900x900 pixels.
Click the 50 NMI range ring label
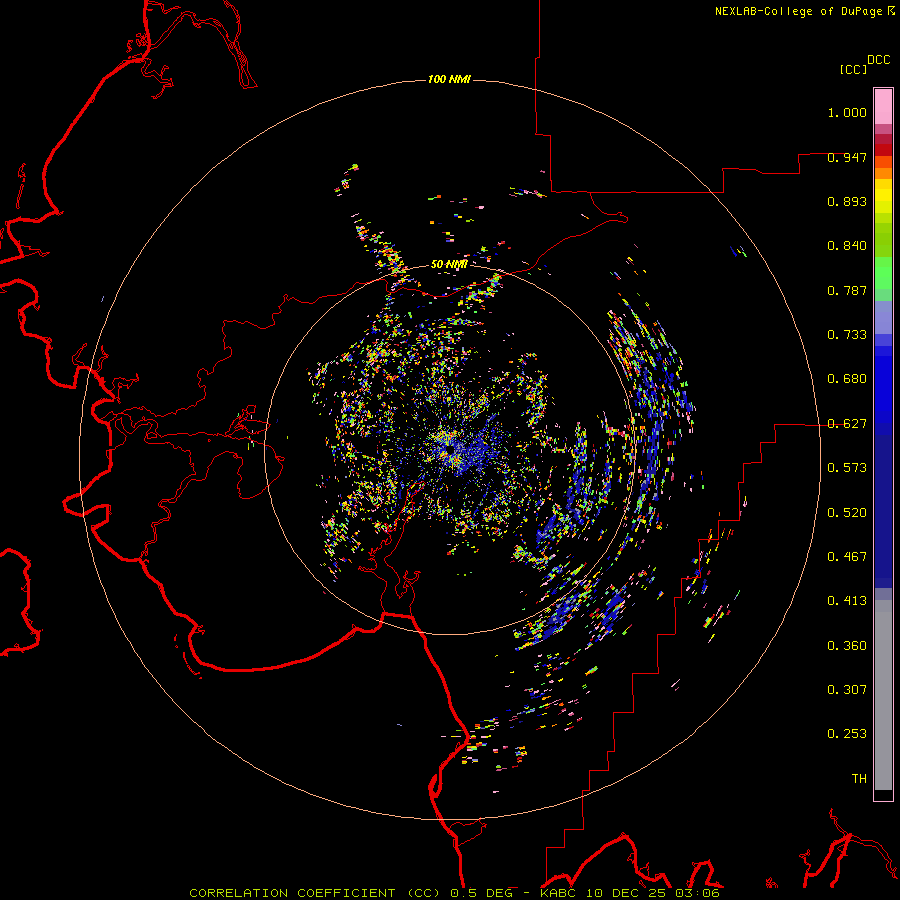tap(449, 264)
